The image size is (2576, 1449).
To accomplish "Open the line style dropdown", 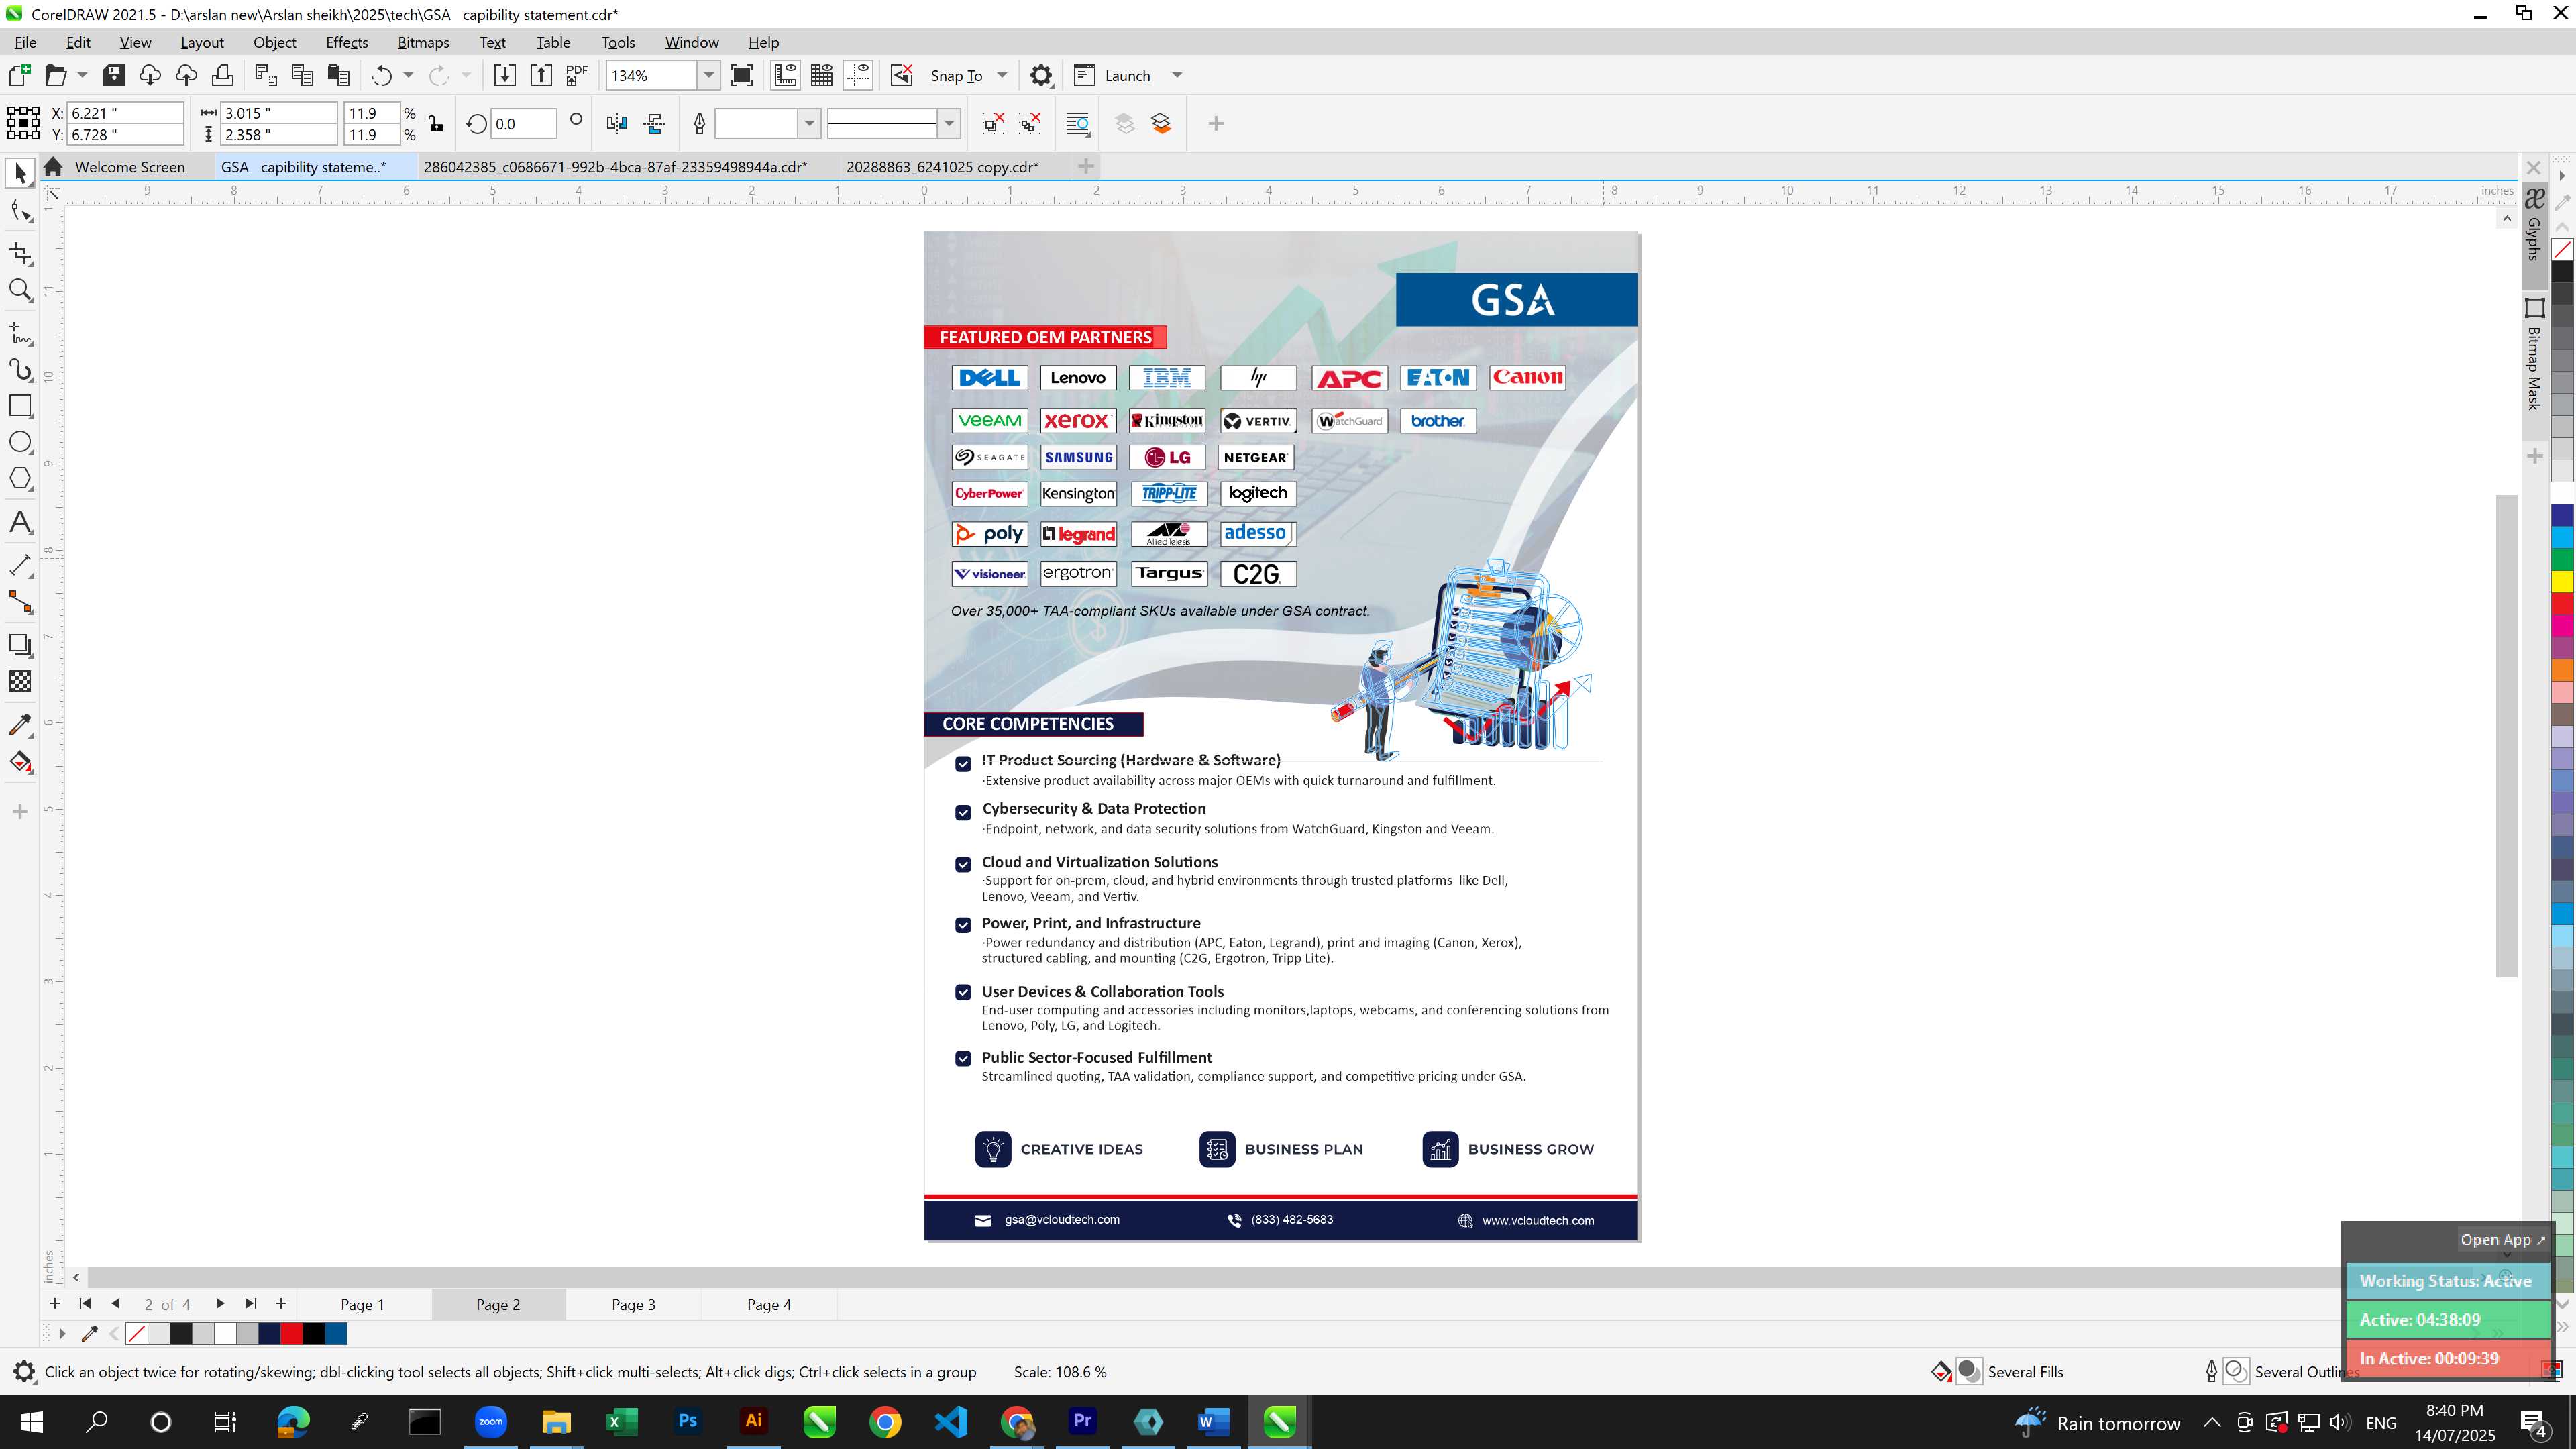I will (949, 123).
